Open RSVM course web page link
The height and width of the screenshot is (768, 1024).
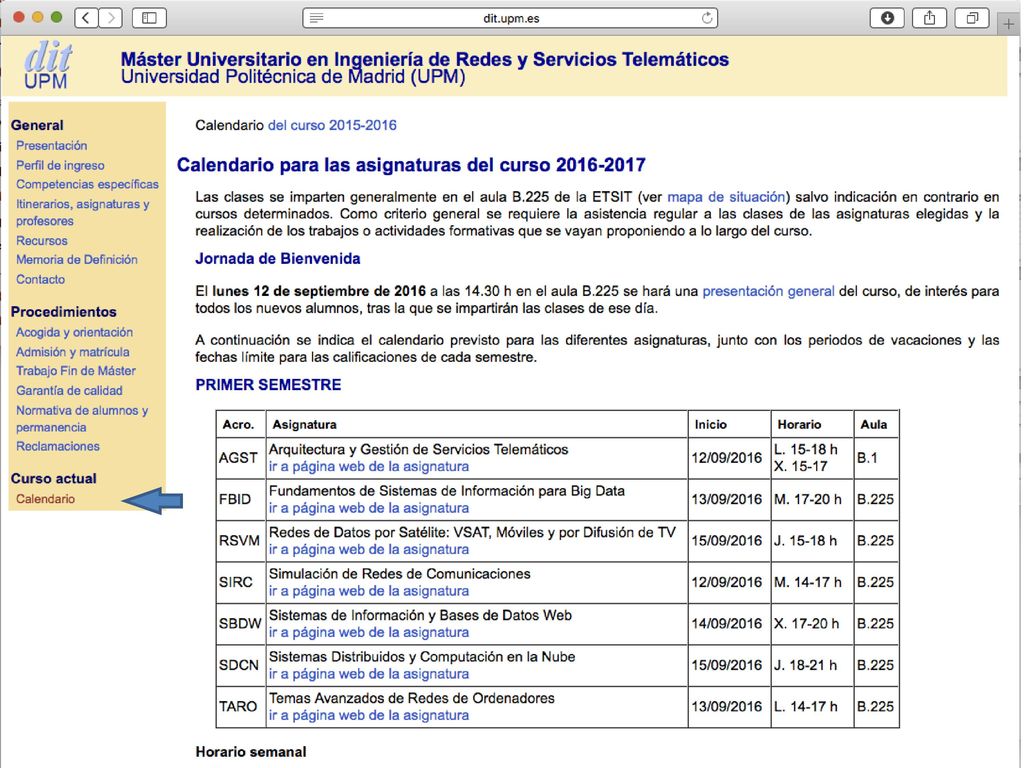[x=369, y=550]
